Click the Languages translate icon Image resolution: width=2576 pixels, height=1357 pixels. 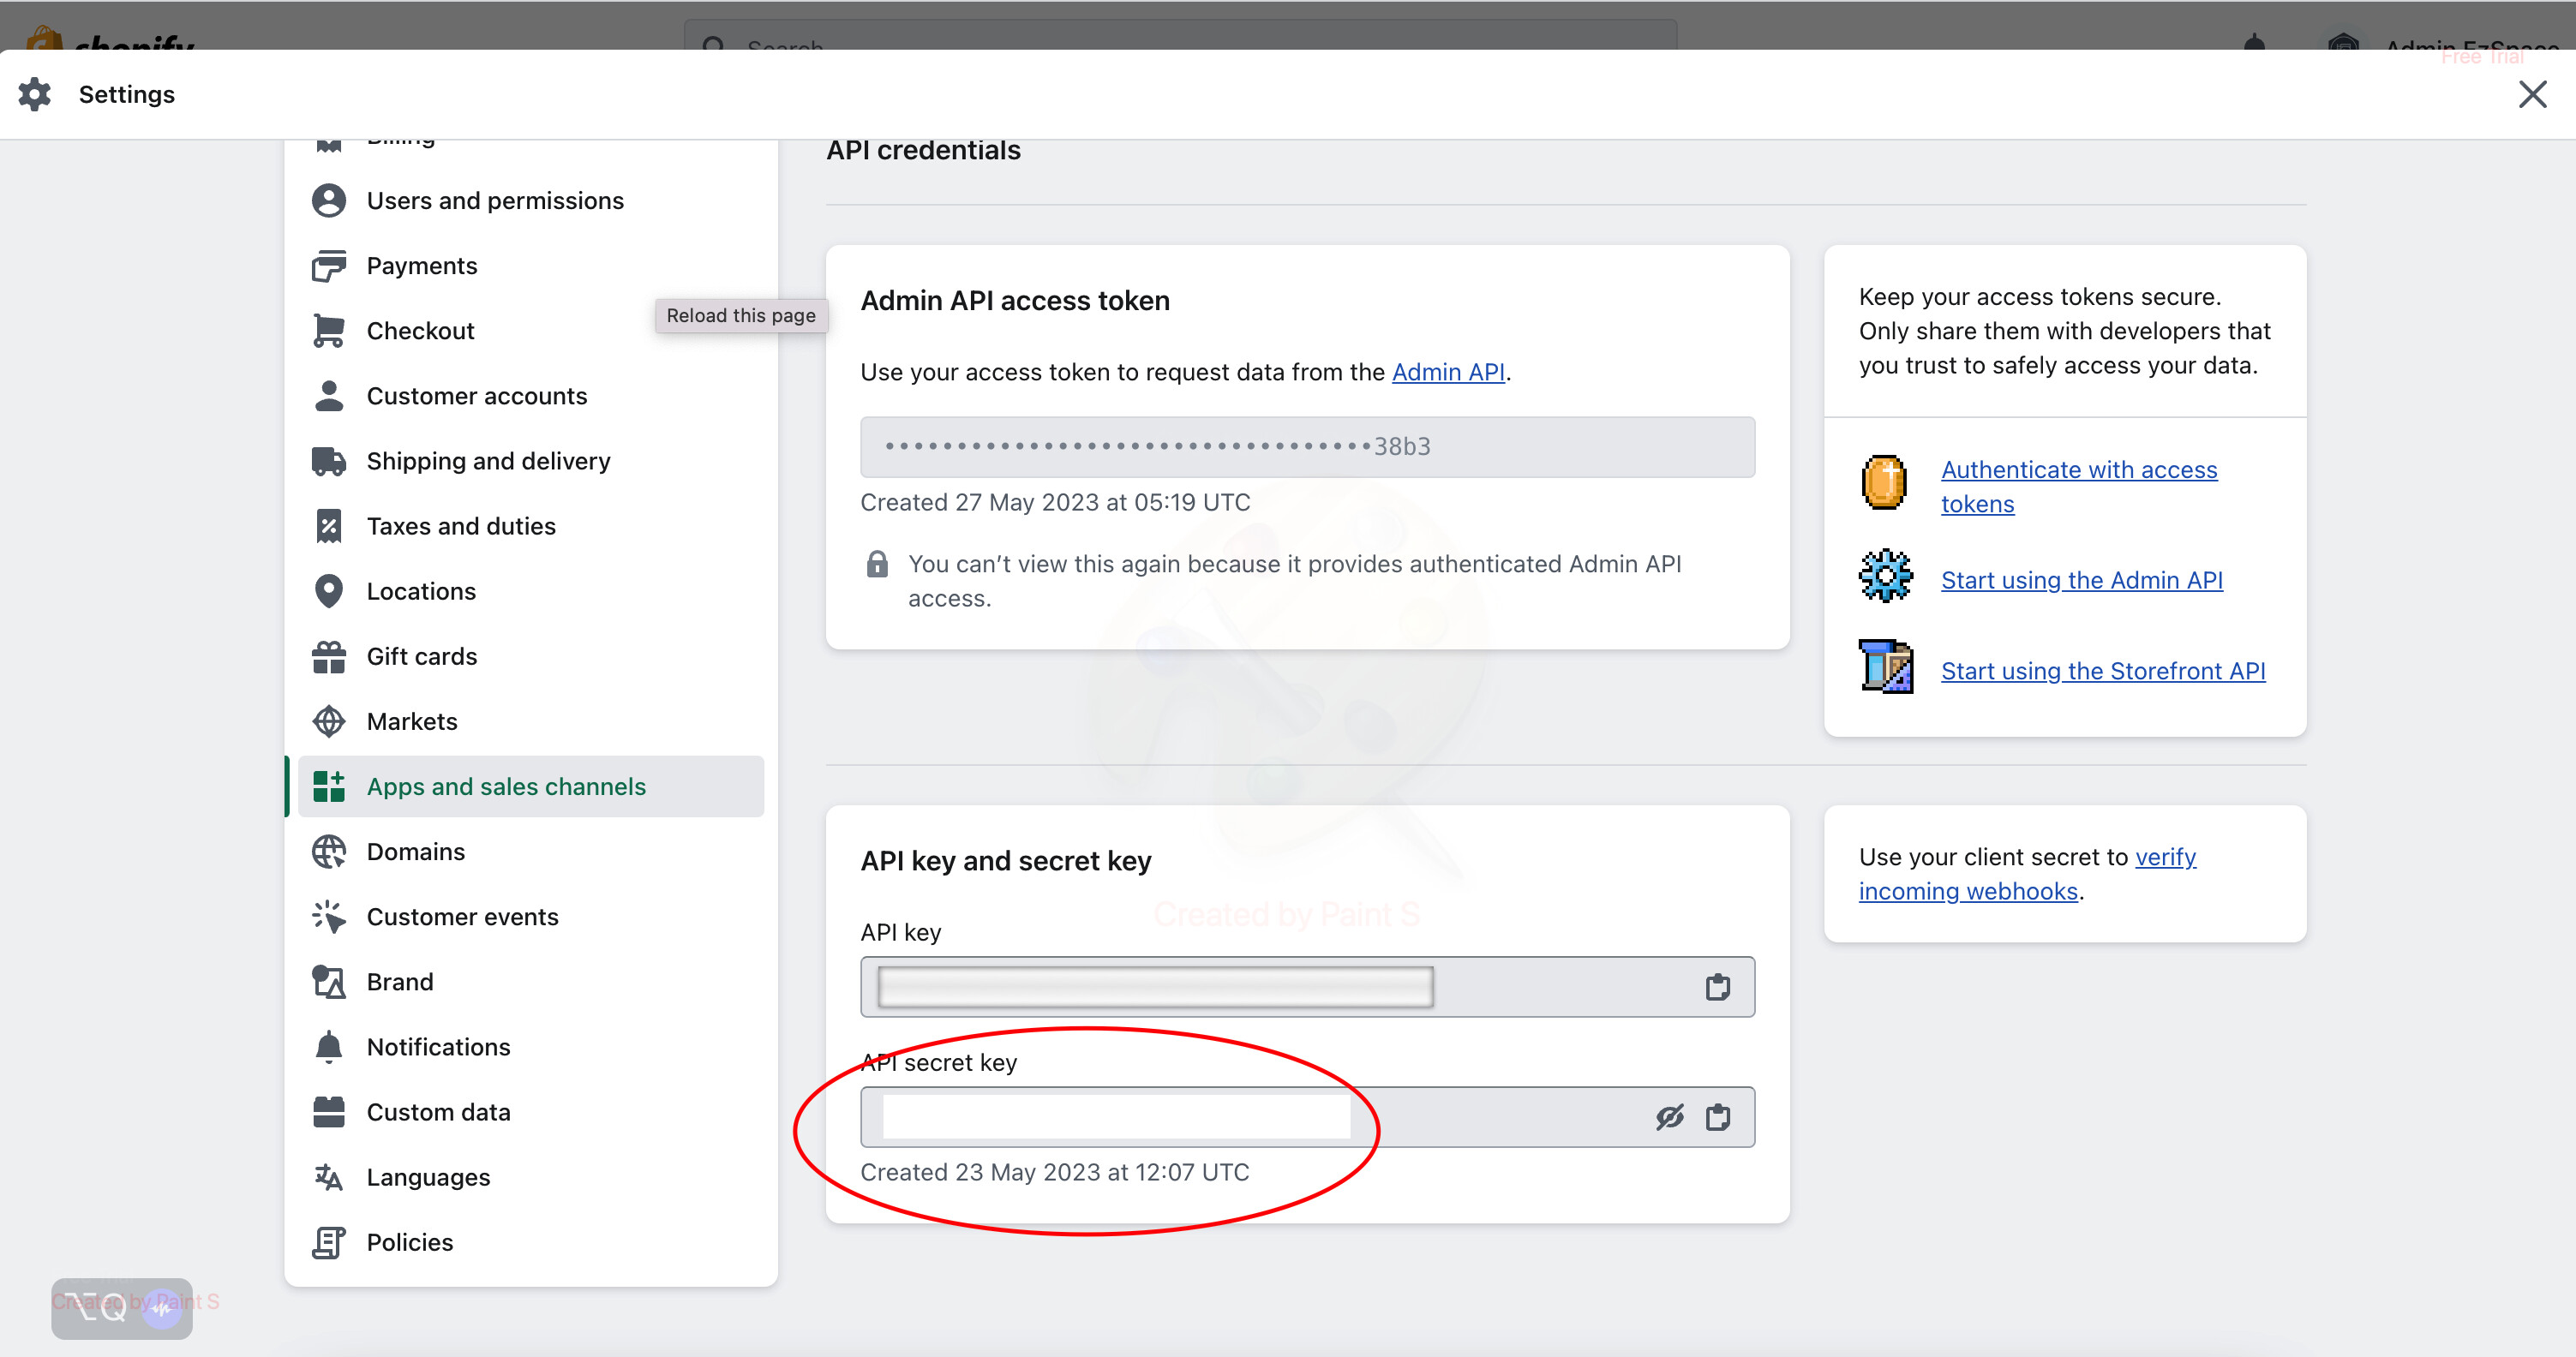329,1177
